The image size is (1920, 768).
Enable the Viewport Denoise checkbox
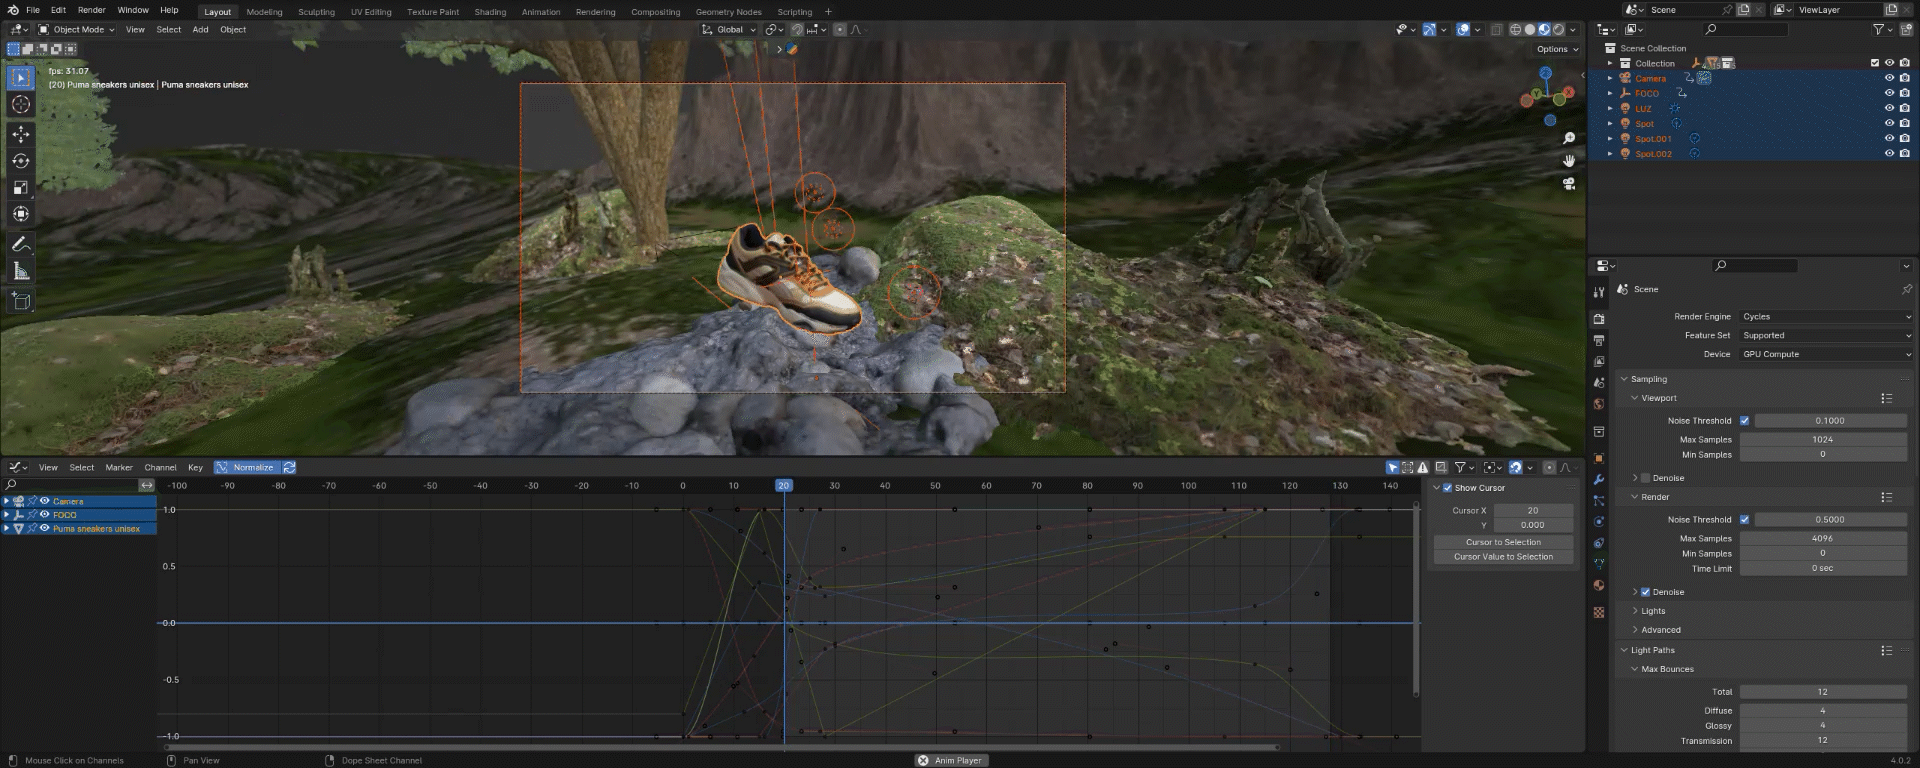pos(1646,478)
